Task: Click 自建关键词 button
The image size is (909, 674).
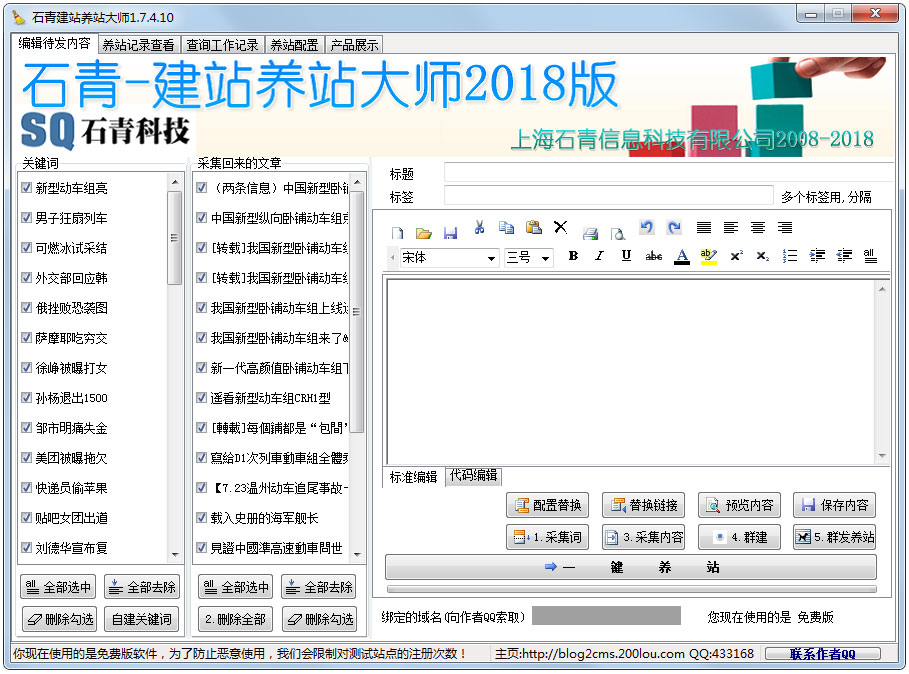Action: point(141,619)
